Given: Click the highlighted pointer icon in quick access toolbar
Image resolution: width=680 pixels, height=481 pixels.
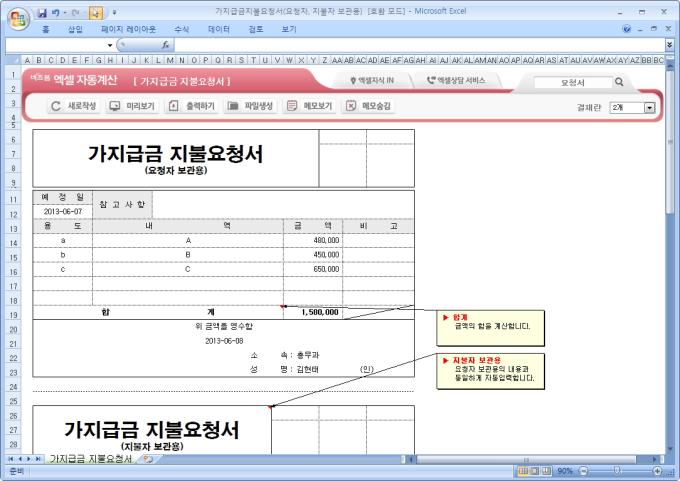Looking at the screenshot, I should (96, 13).
